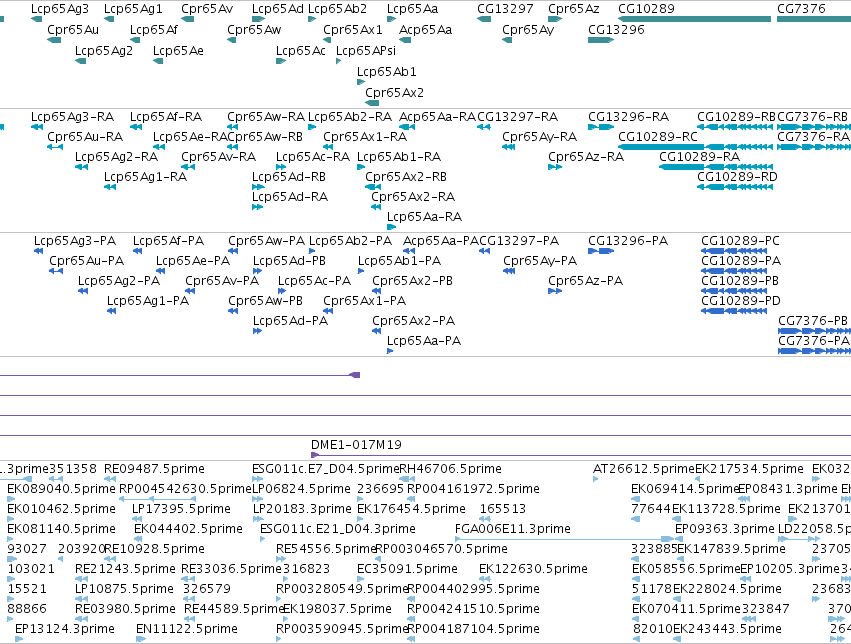Select EST FGA006E11.3prime
851x644 pixels.
[513, 530]
